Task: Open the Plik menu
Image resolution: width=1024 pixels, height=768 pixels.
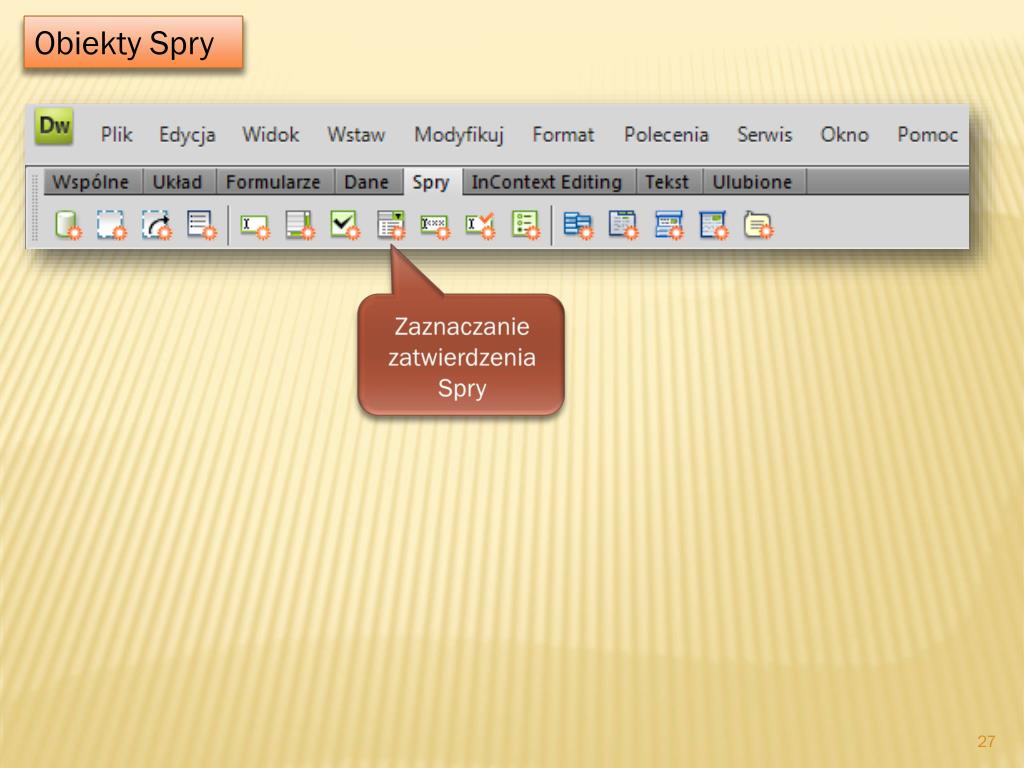Action: 116,135
